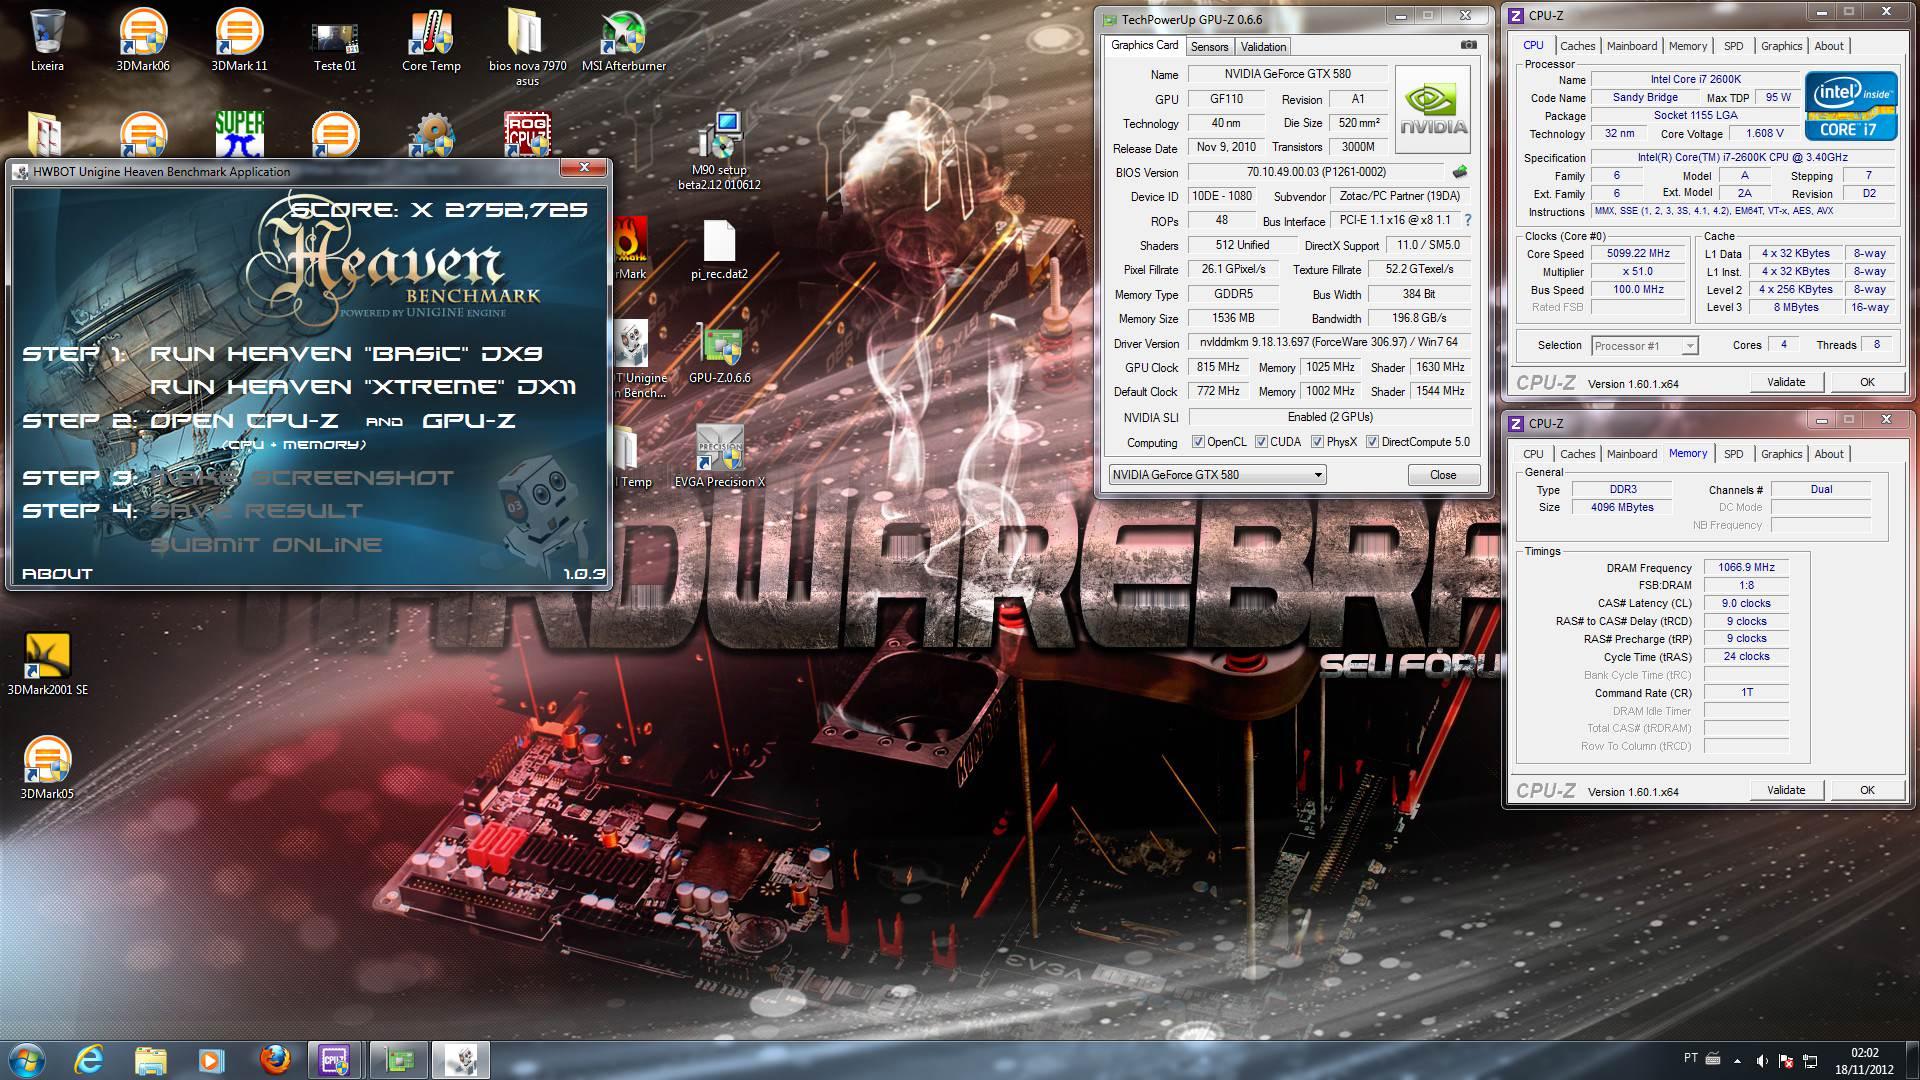Click the GPU-Z screenshot camera icon
Screen dimensions: 1920x1080
click(1468, 45)
